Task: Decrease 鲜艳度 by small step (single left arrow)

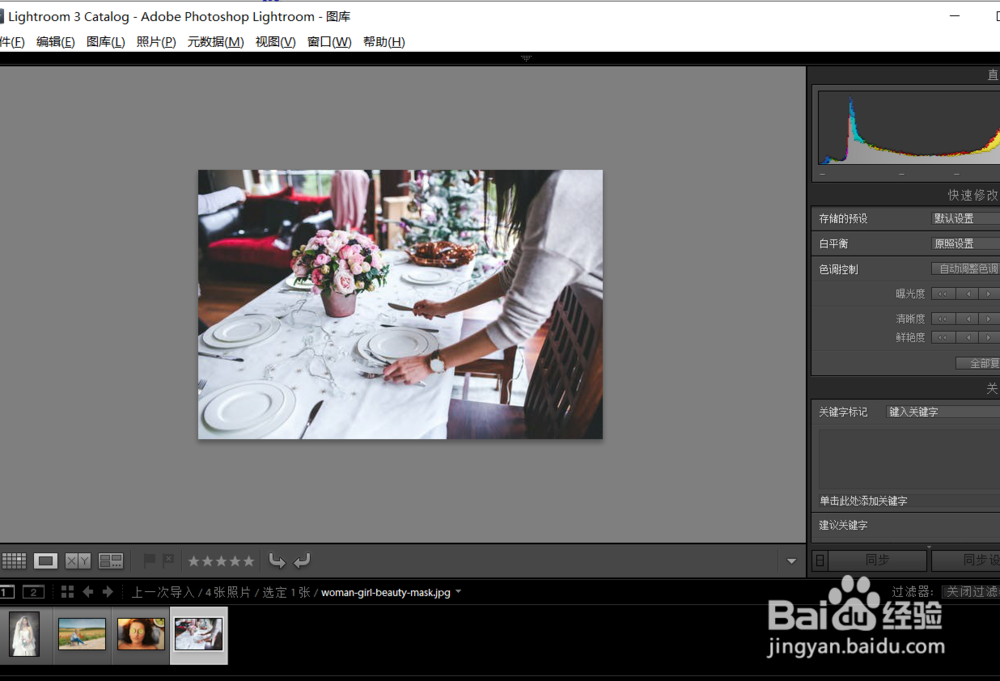Action: [x=968, y=337]
